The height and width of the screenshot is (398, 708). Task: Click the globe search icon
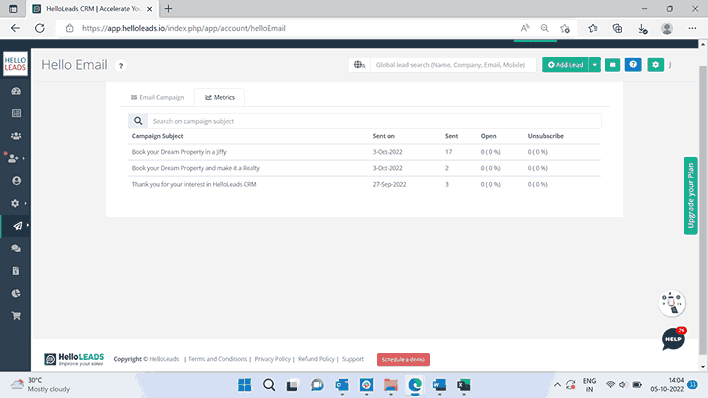pyautogui.click(x=359, y=65)
